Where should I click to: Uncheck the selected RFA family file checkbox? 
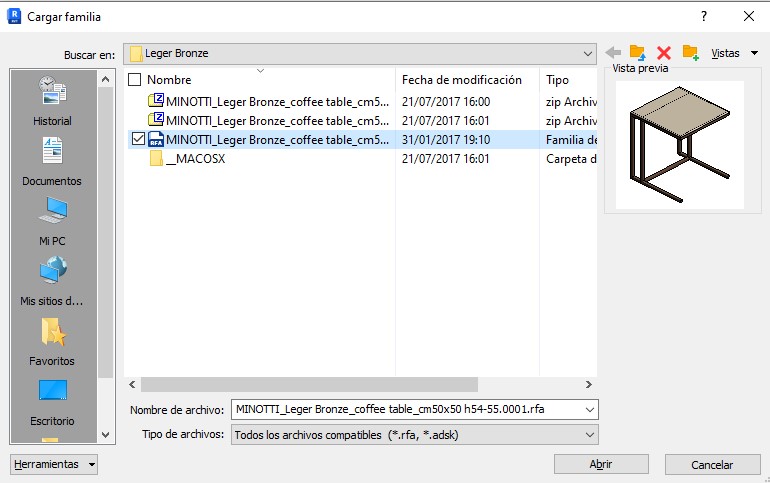138,139
